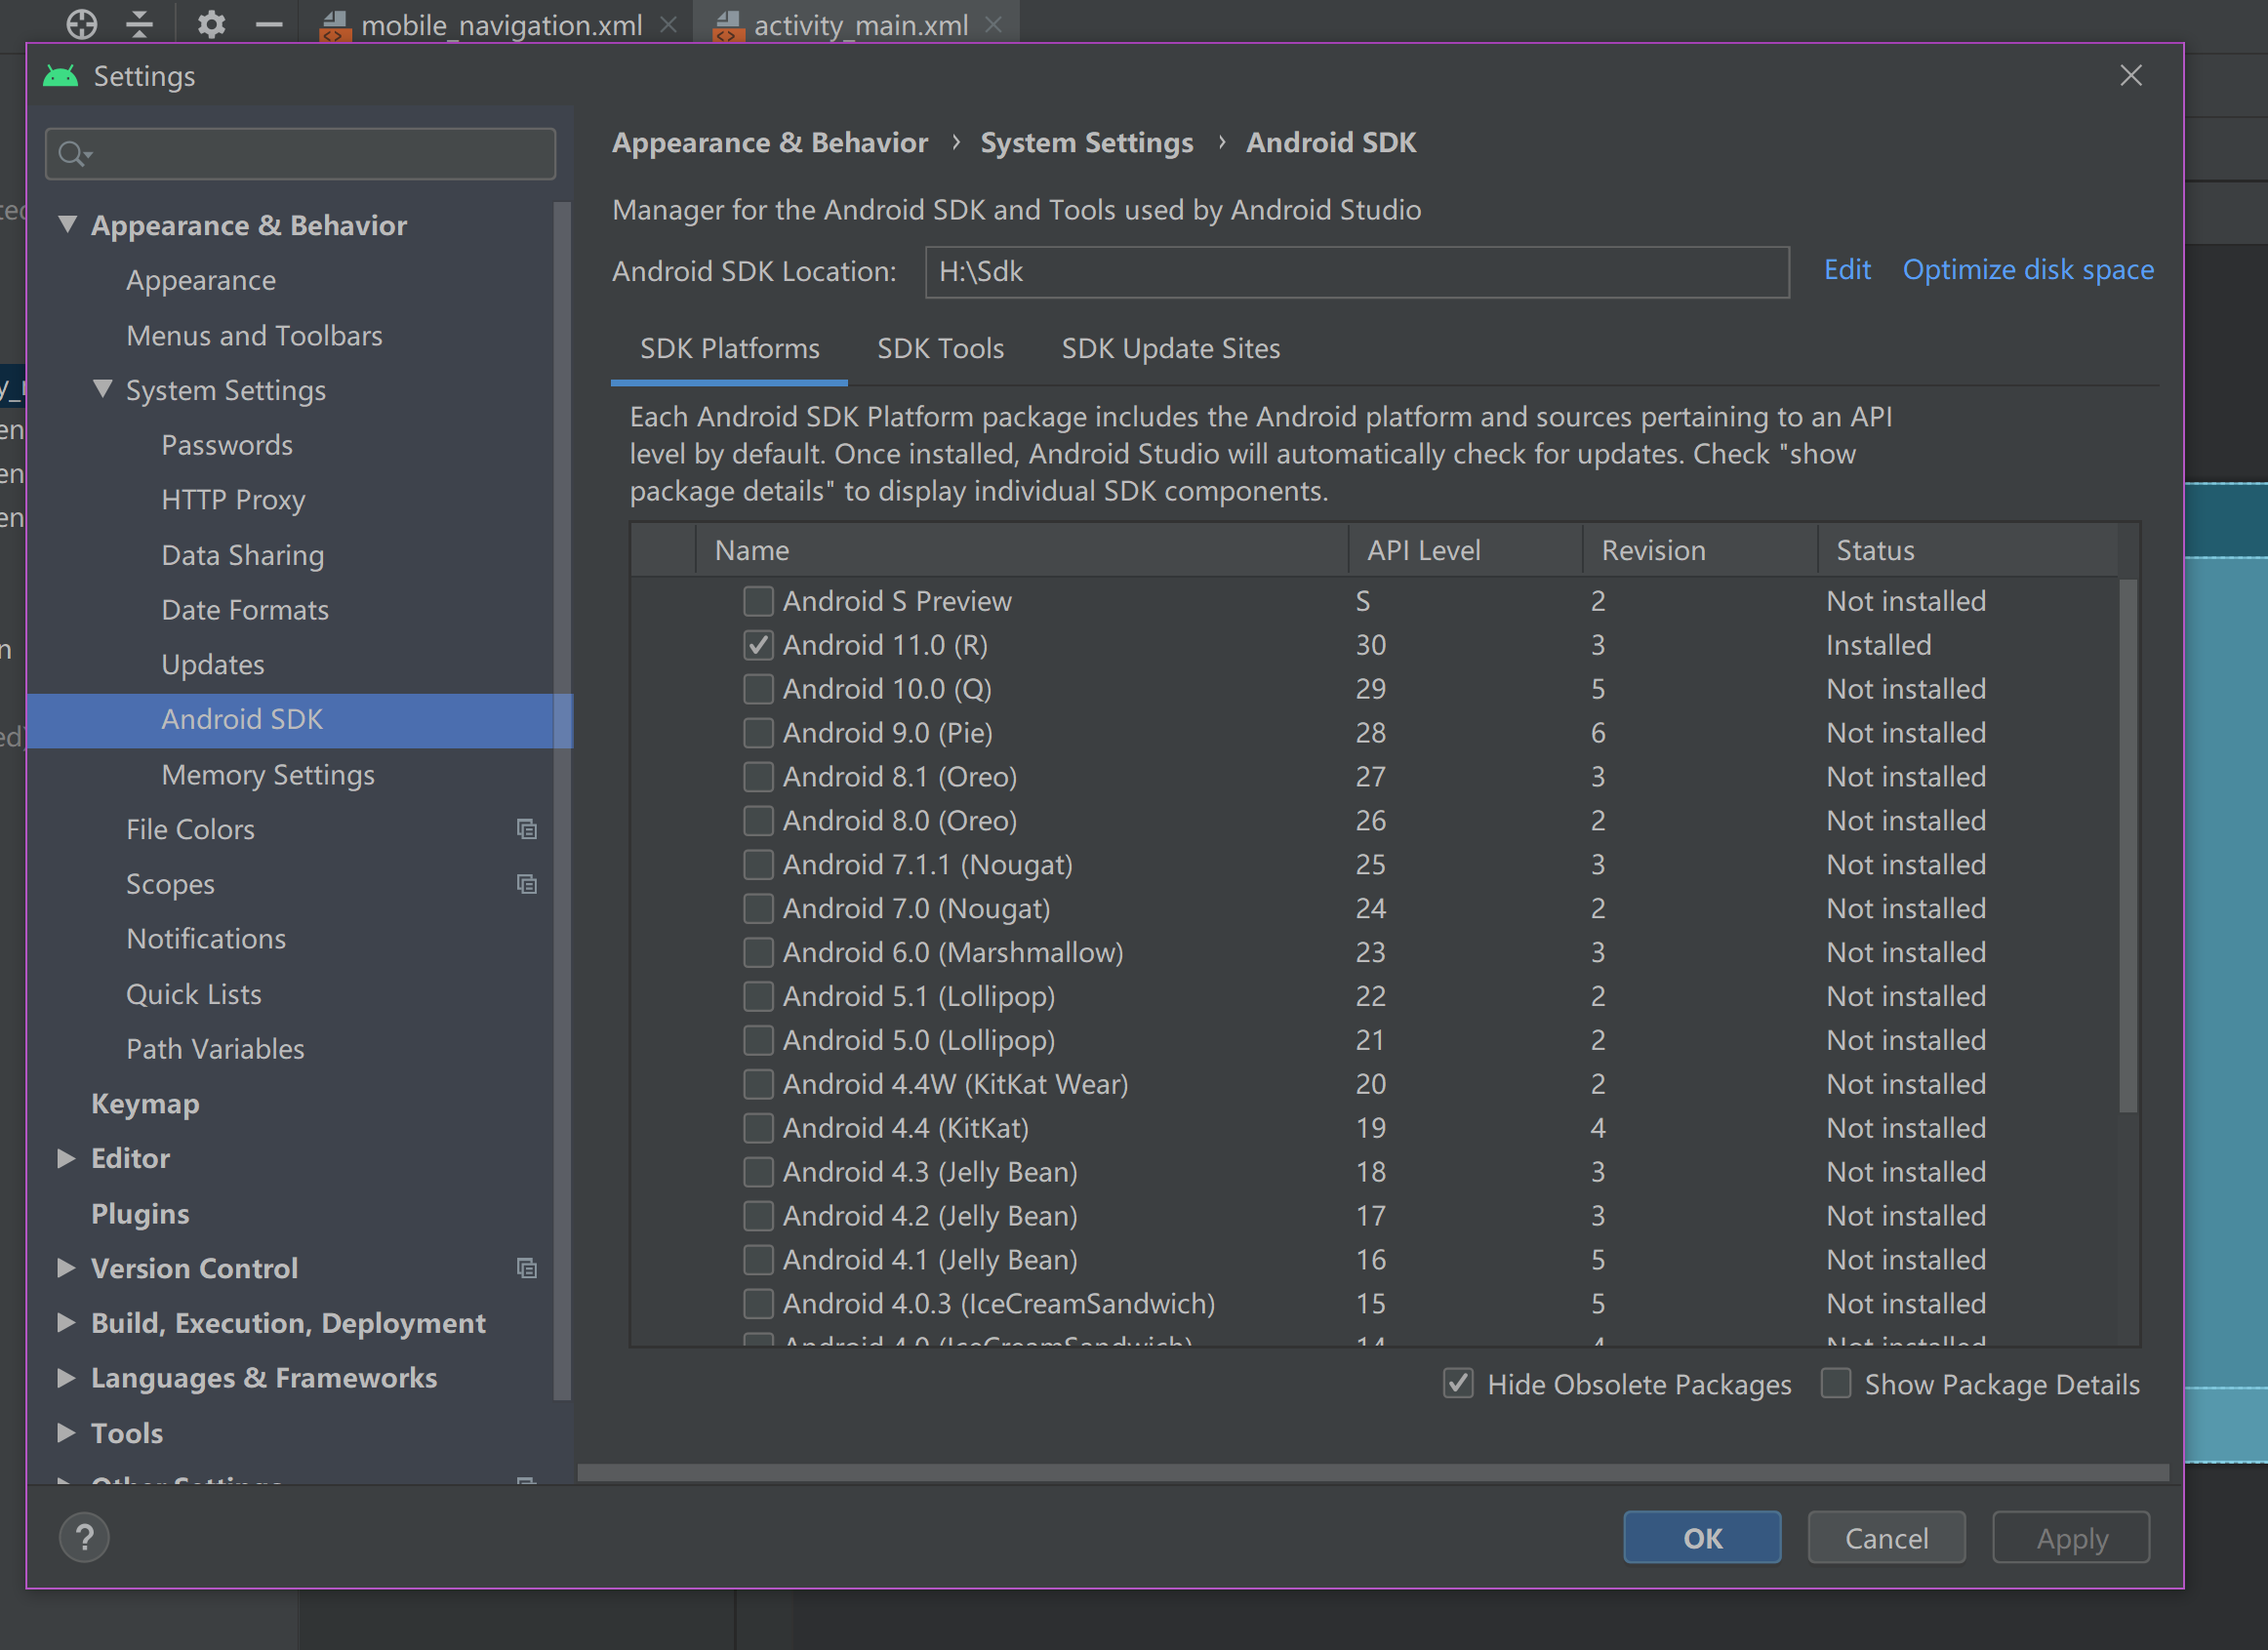Click the Edit SDK location link

[1847, 270]
